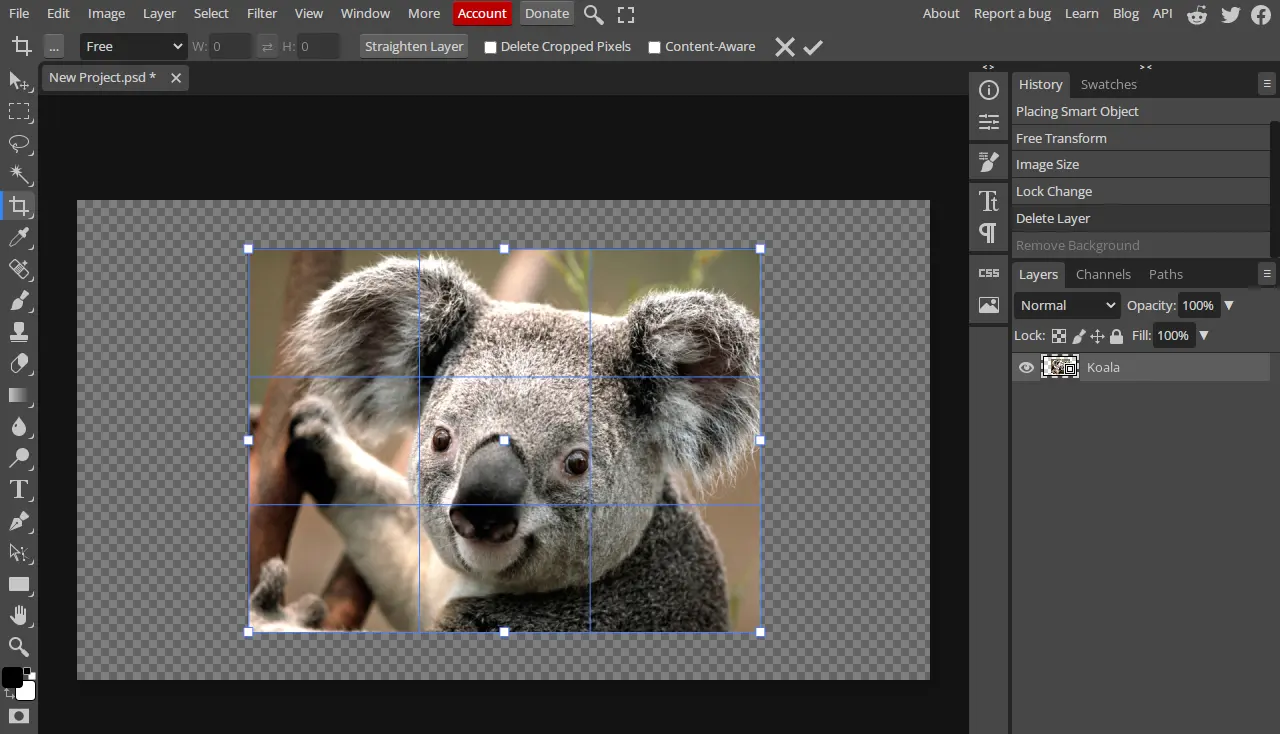The width and height of the screenshot is (1280, 734).
Task: Open Layers panel menu
Action: [x=1267, y=274]
